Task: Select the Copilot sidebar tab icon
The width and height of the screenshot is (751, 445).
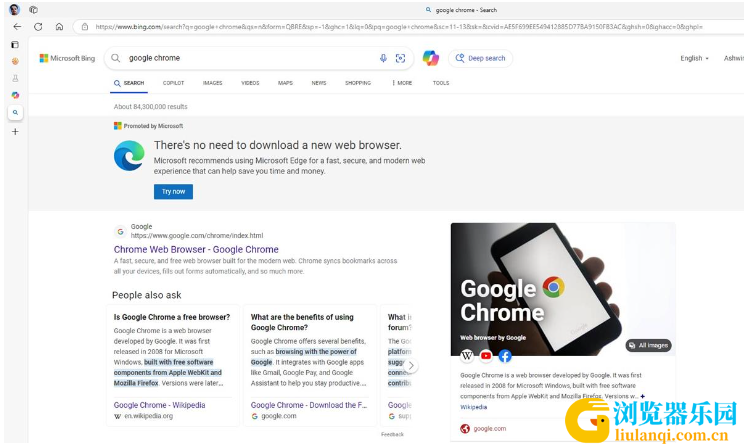Action: [15, 95]
